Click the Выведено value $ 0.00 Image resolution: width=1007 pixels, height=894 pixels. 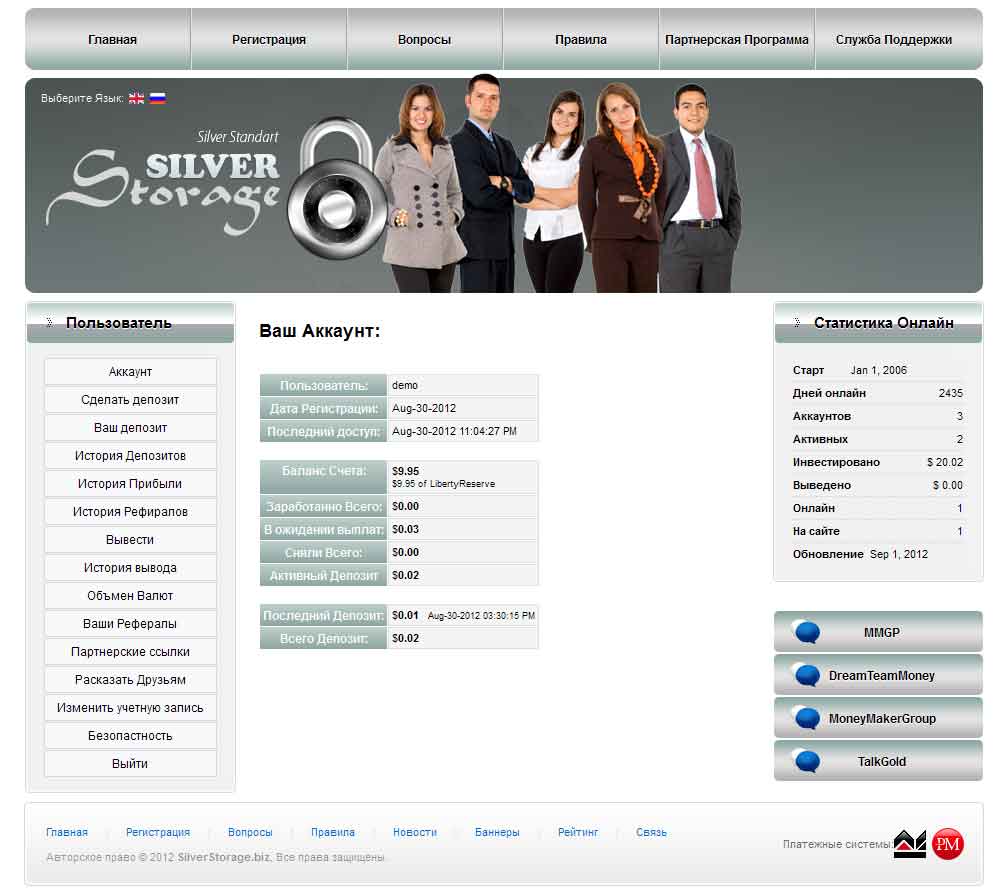click(x=948, y=486)
